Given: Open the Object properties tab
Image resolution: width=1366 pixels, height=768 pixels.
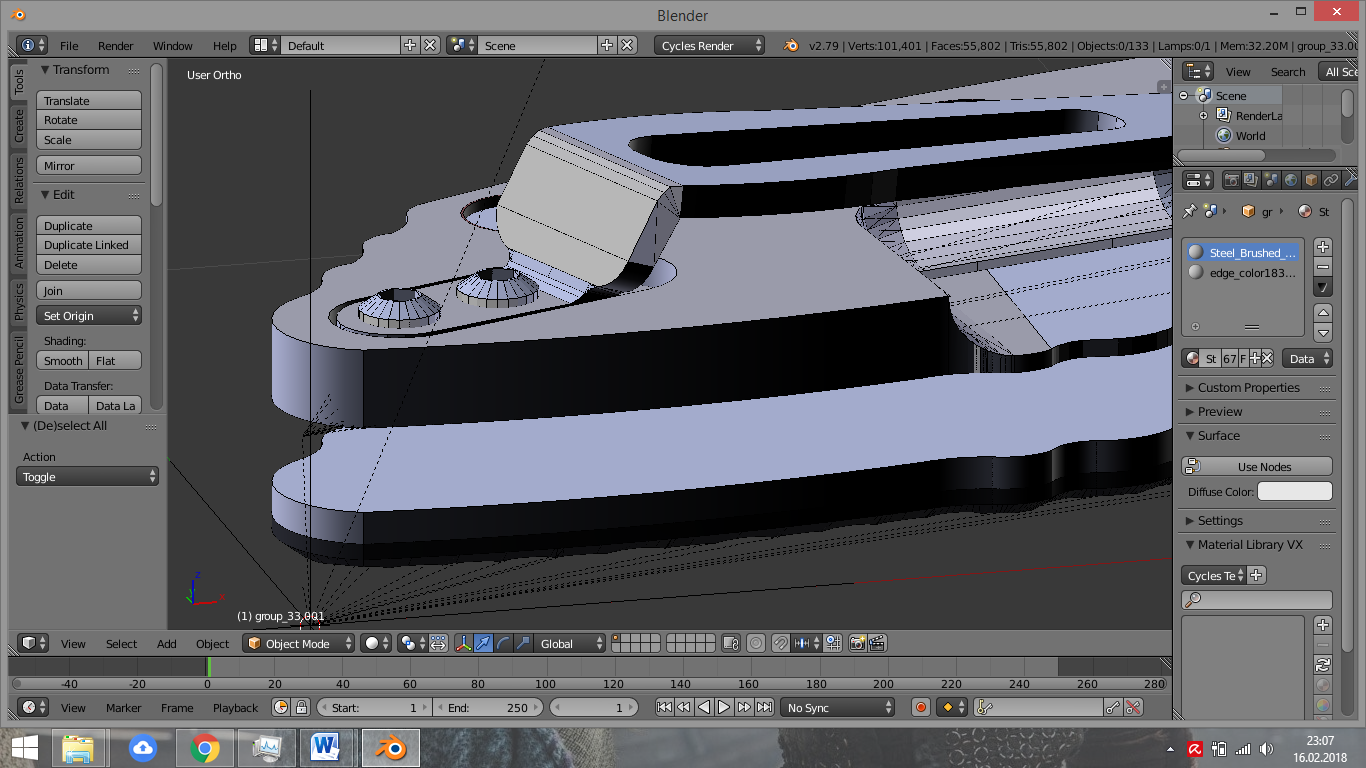Looking at the screenshot, I should coord(1311,180).
